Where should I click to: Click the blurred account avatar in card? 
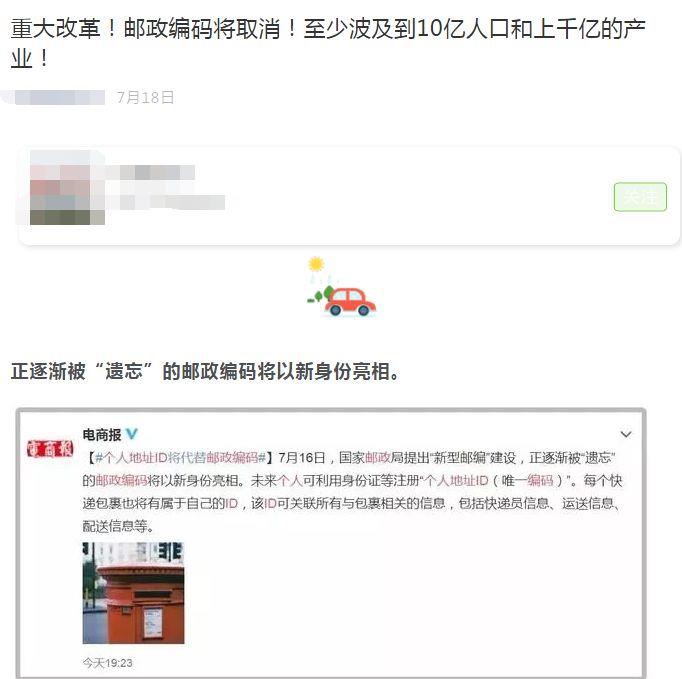pyautogui.click(x=67, y=187)
